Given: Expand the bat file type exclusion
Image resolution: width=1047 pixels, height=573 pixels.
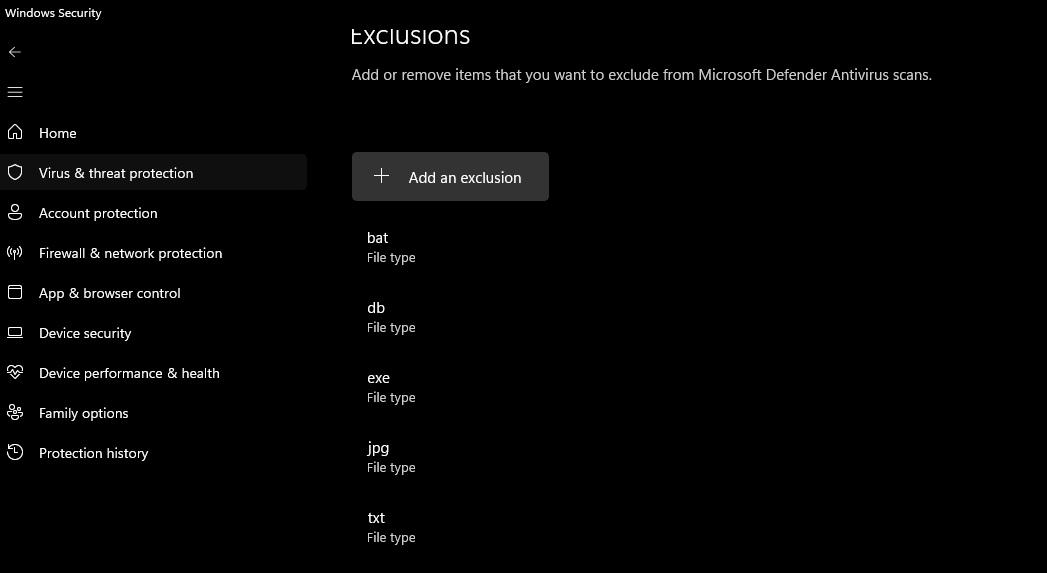Looking at the screenshot, I should point(390,247).
